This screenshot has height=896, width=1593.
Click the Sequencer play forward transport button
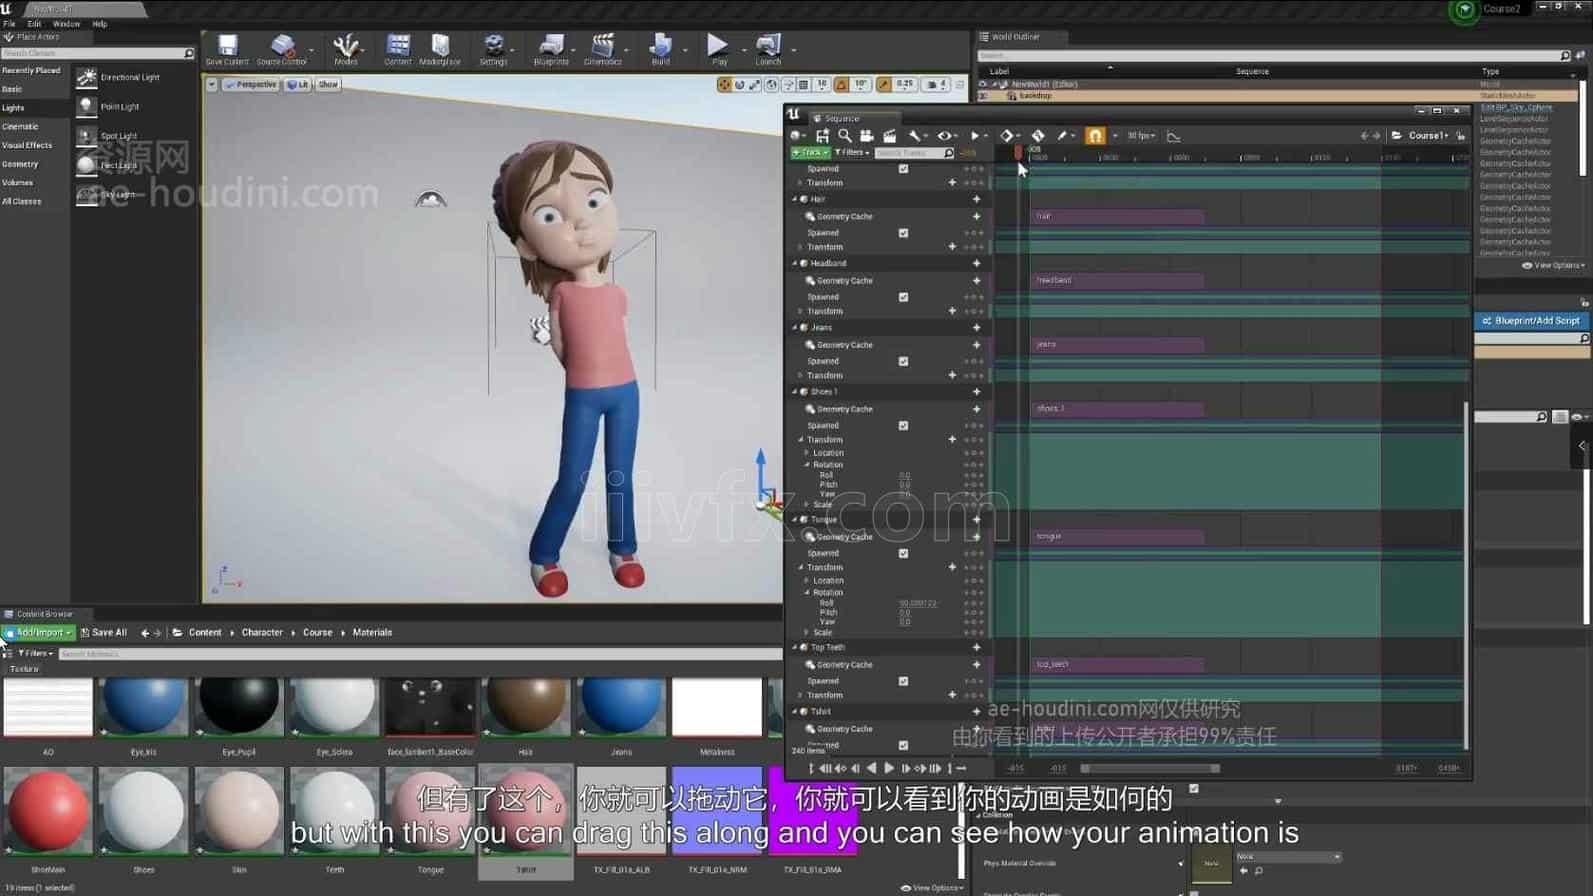(x=889, y=769)
